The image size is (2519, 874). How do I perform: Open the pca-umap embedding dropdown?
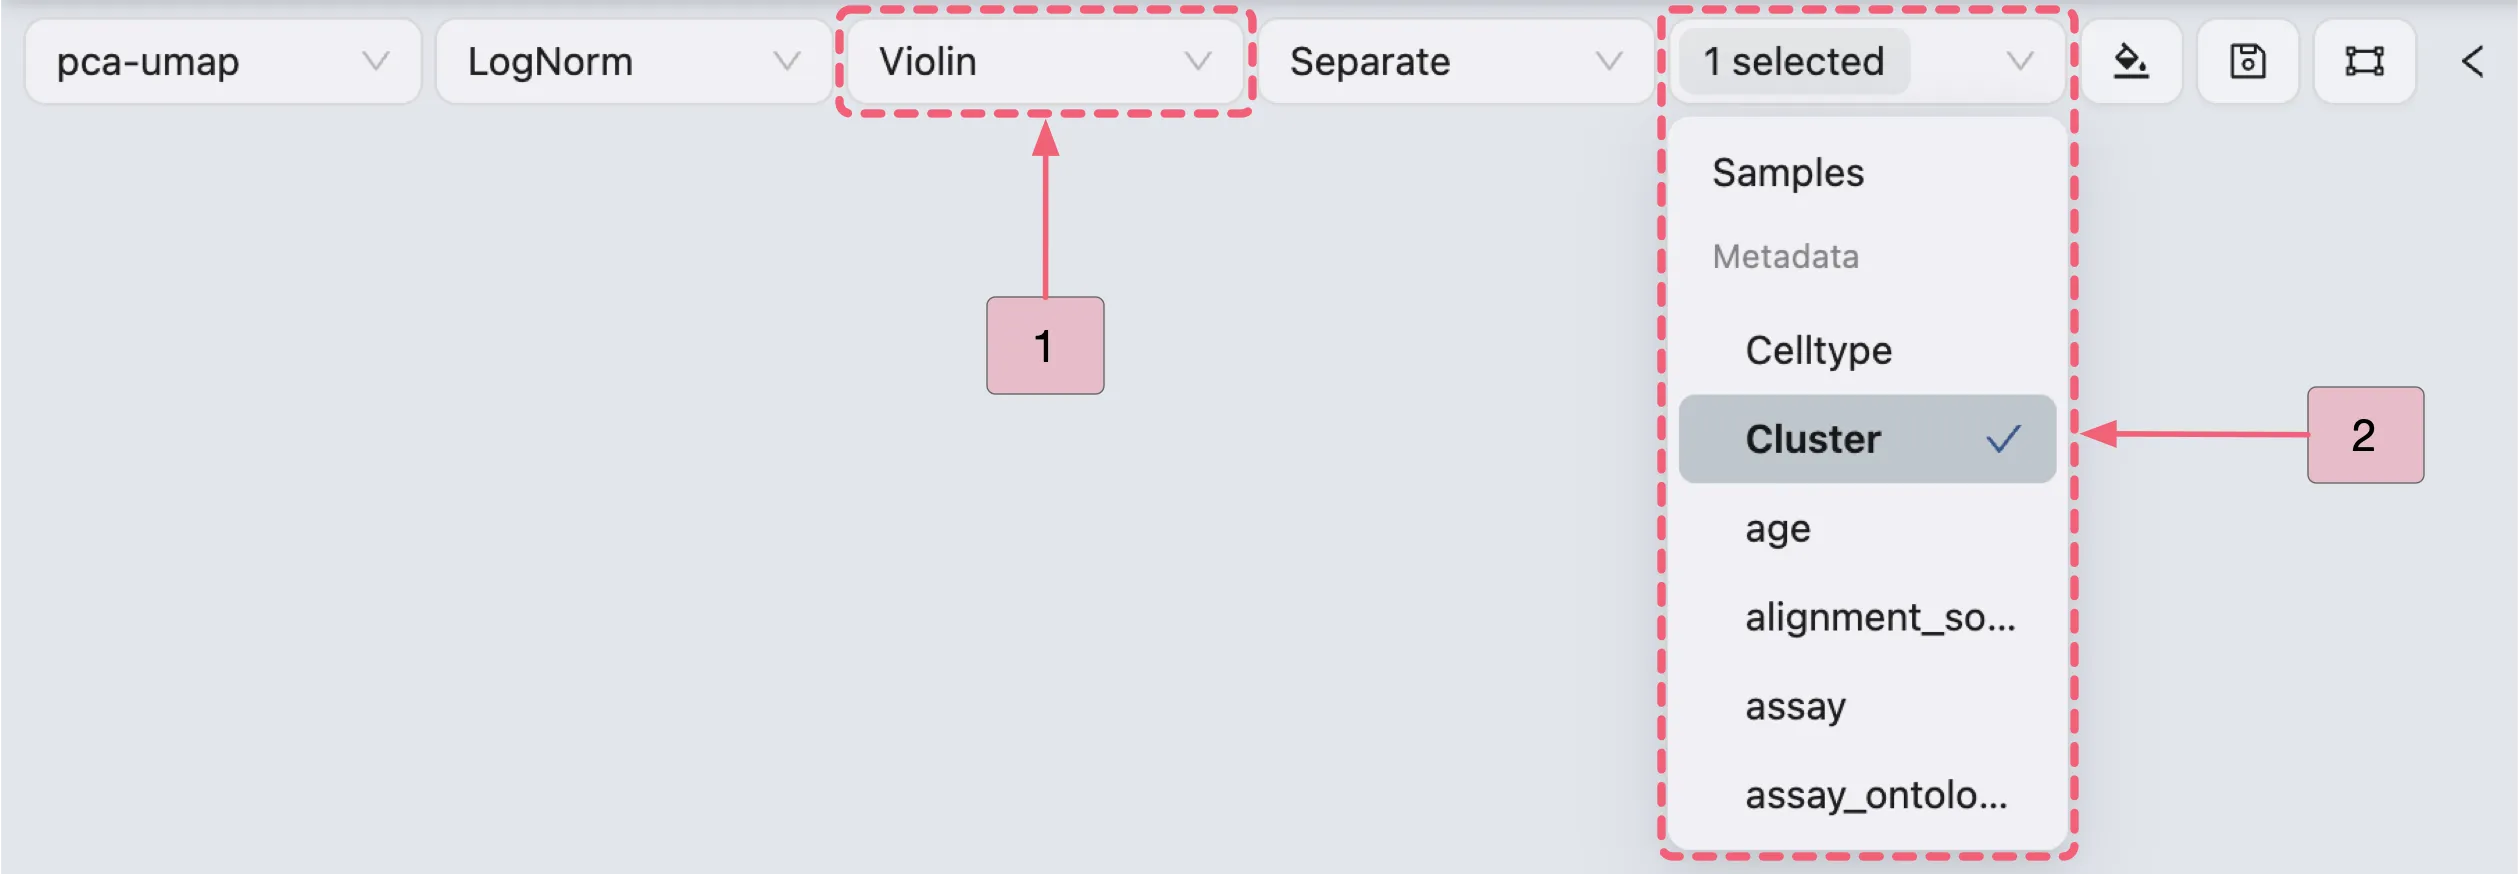(220, 61)
